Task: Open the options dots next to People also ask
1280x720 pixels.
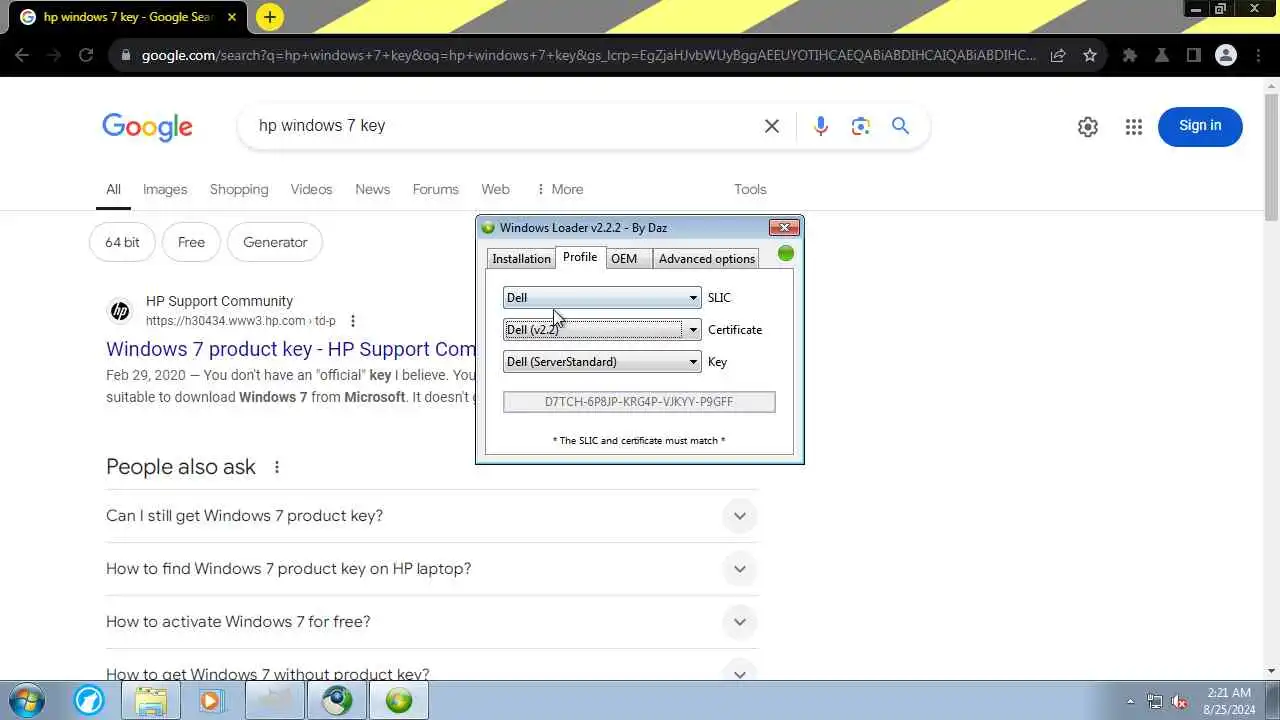Action: click(x=277, y=467)
